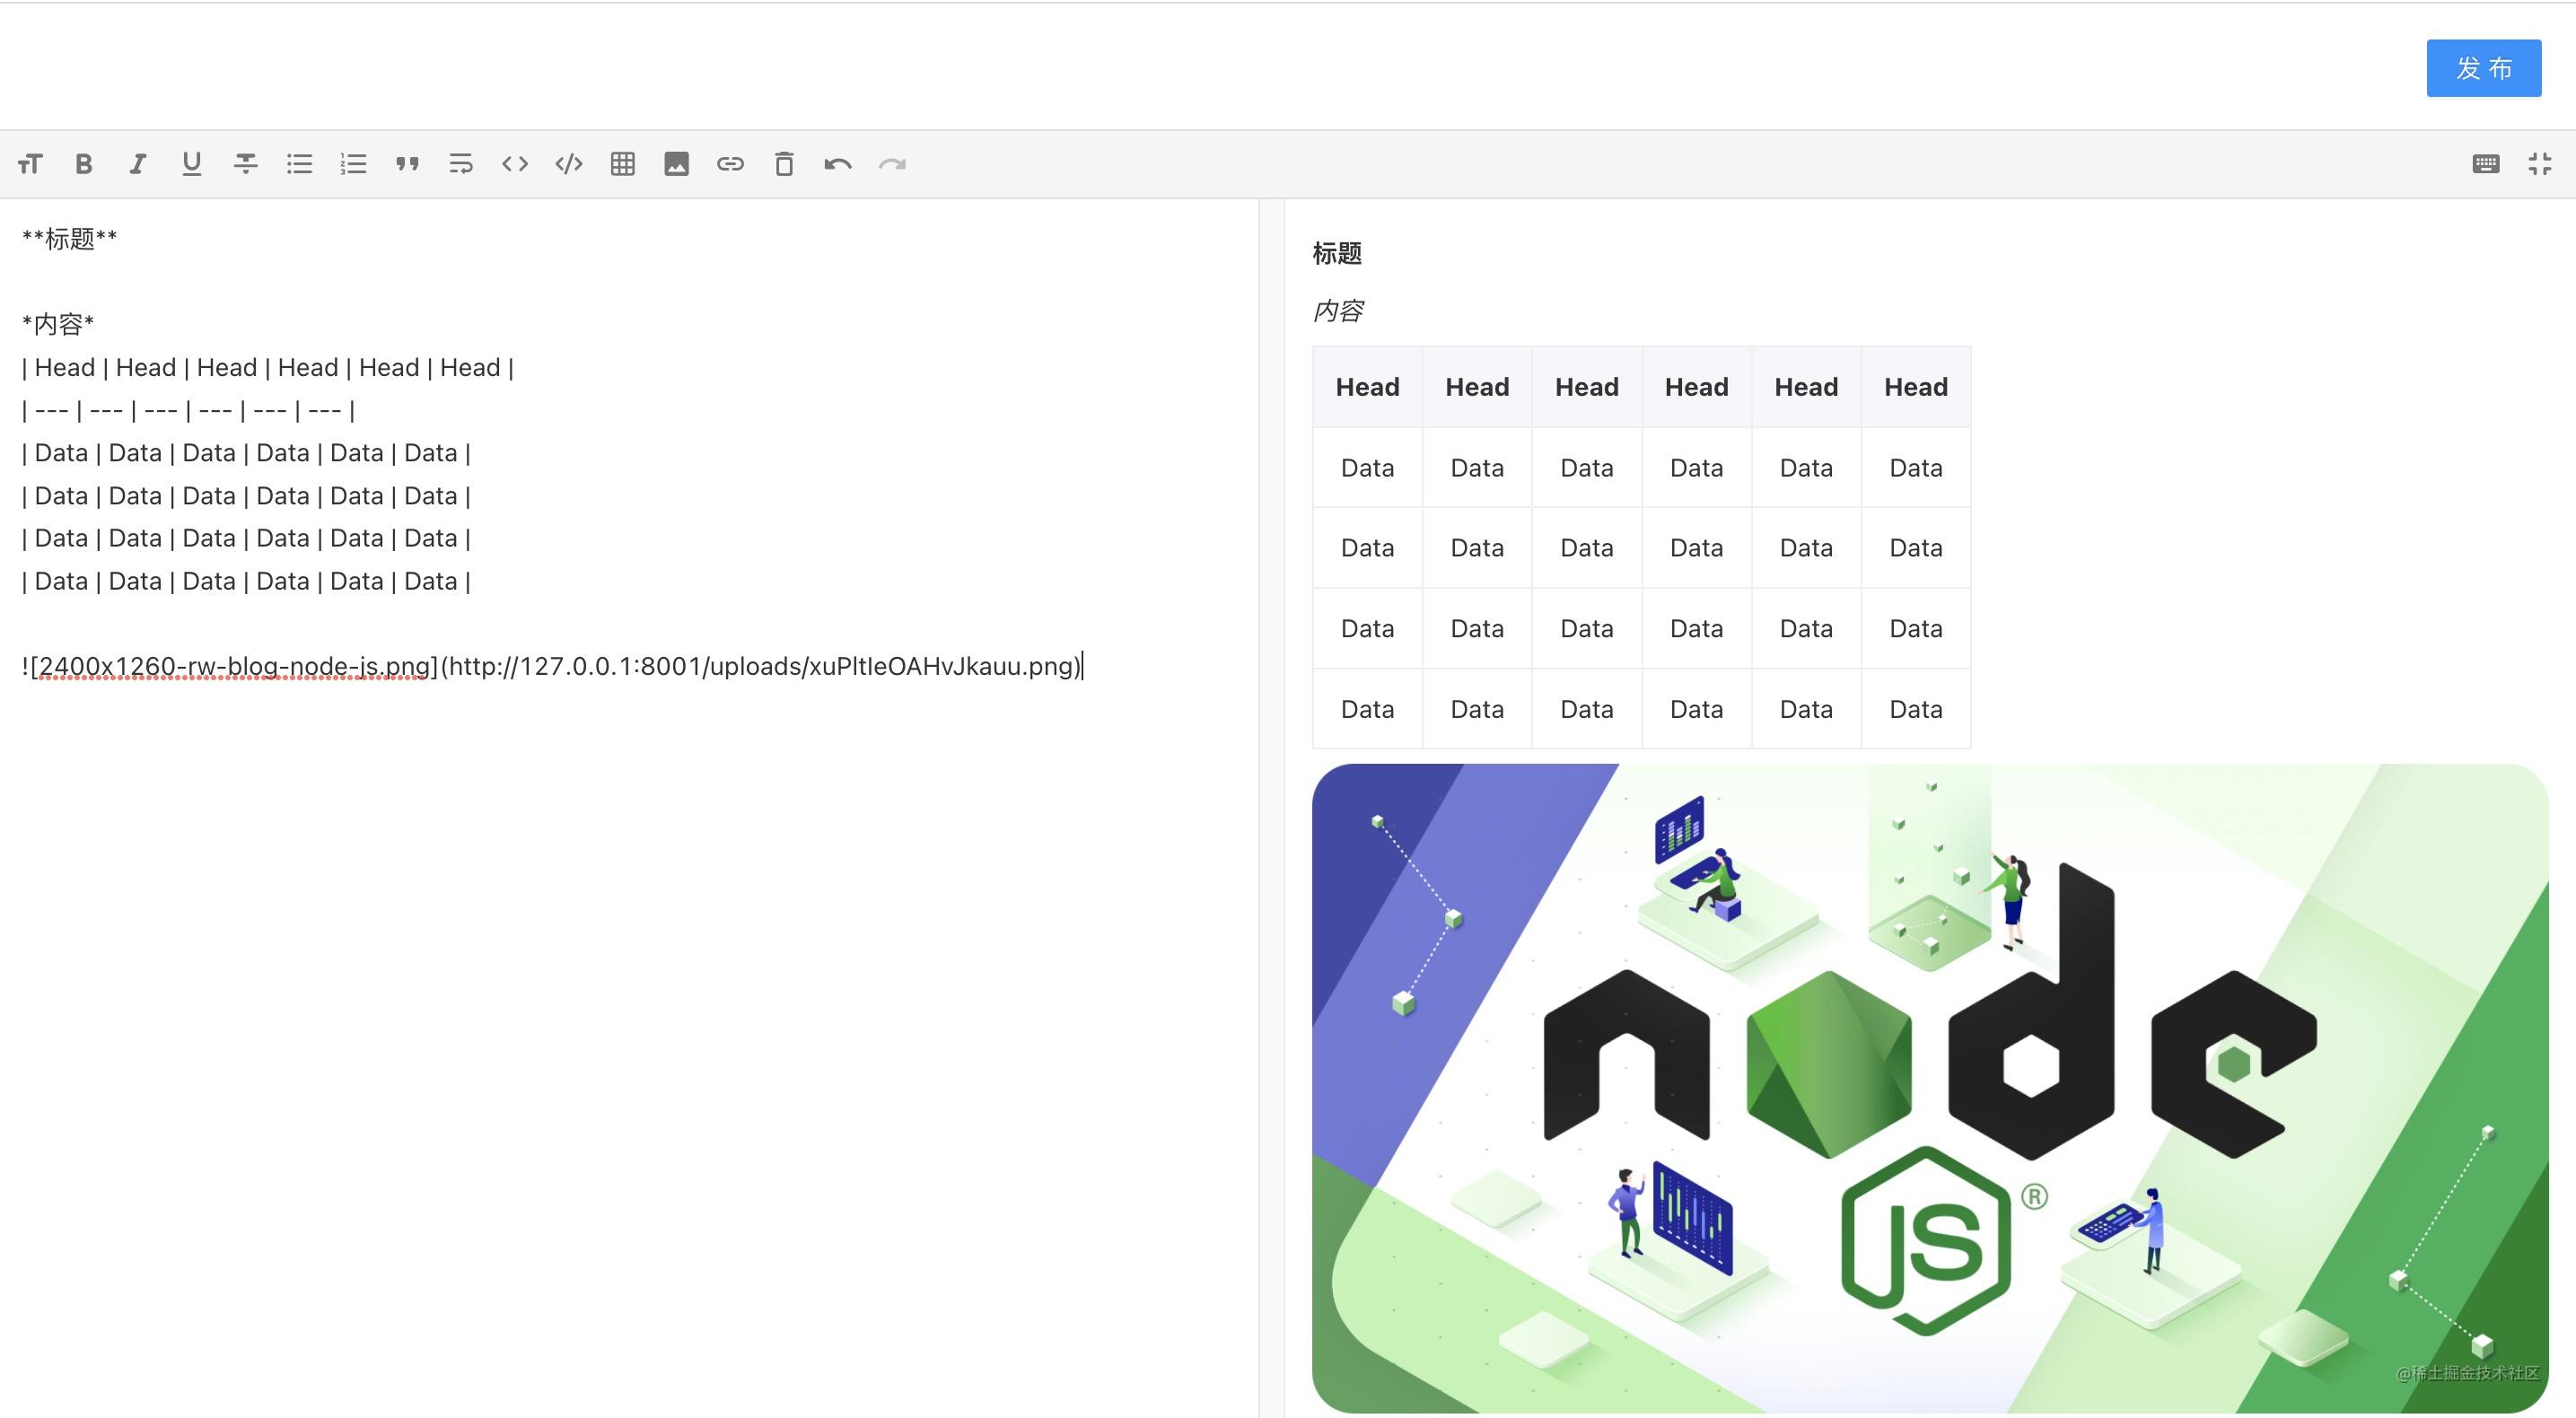2576x1418 pixels.
Task: Open the heading size tool
Action: 30,164
